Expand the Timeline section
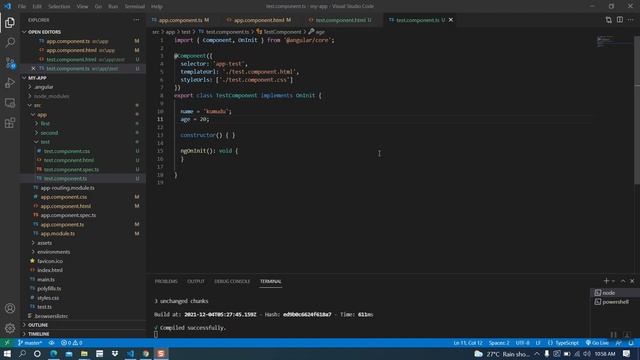 (x=38, y=334)
